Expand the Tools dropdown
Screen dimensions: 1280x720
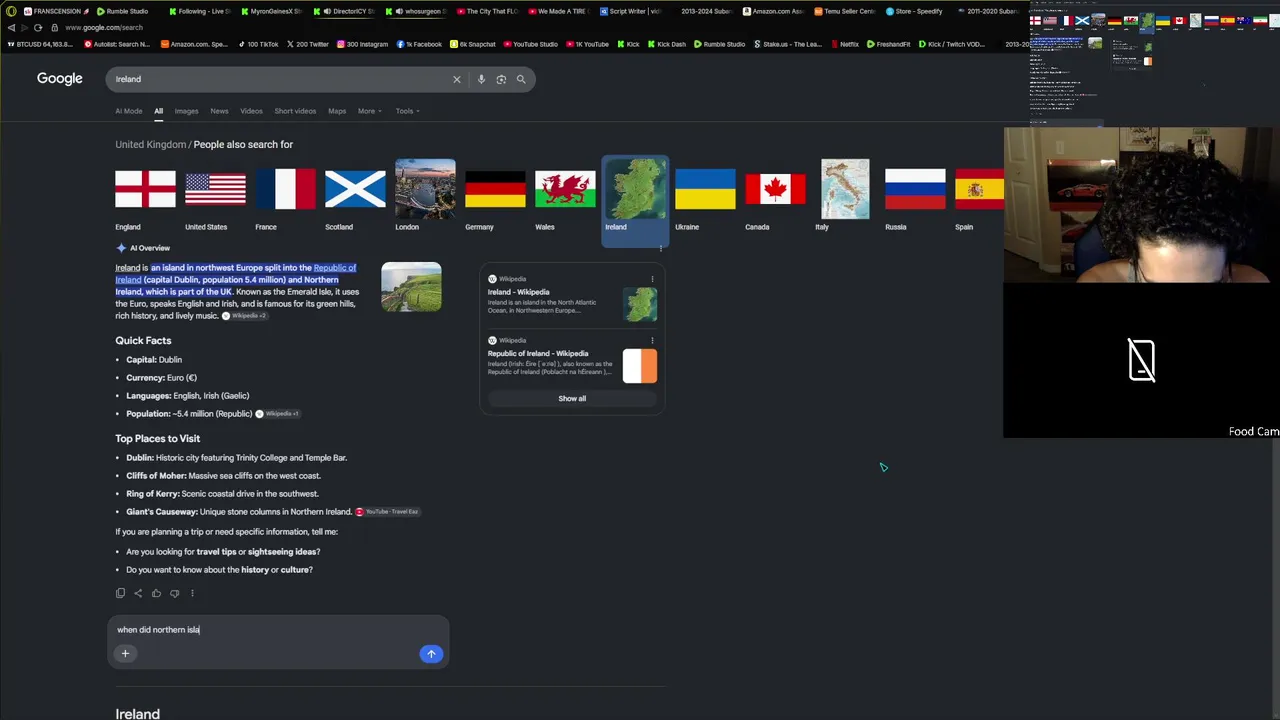pyautogui.click(x=407, y=111)
